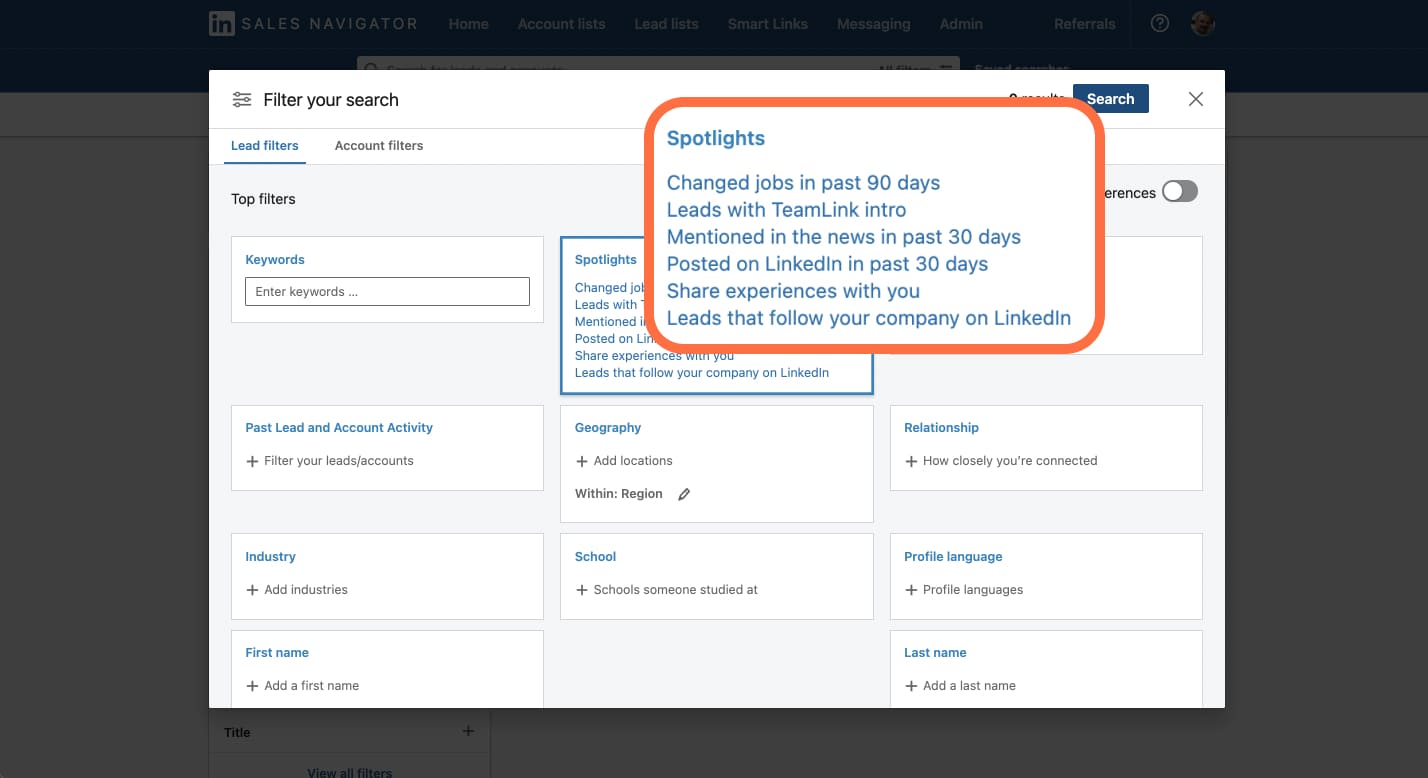
Task: Click Leads that follow your company in Spotlights card
Action: tap(701, 373)
